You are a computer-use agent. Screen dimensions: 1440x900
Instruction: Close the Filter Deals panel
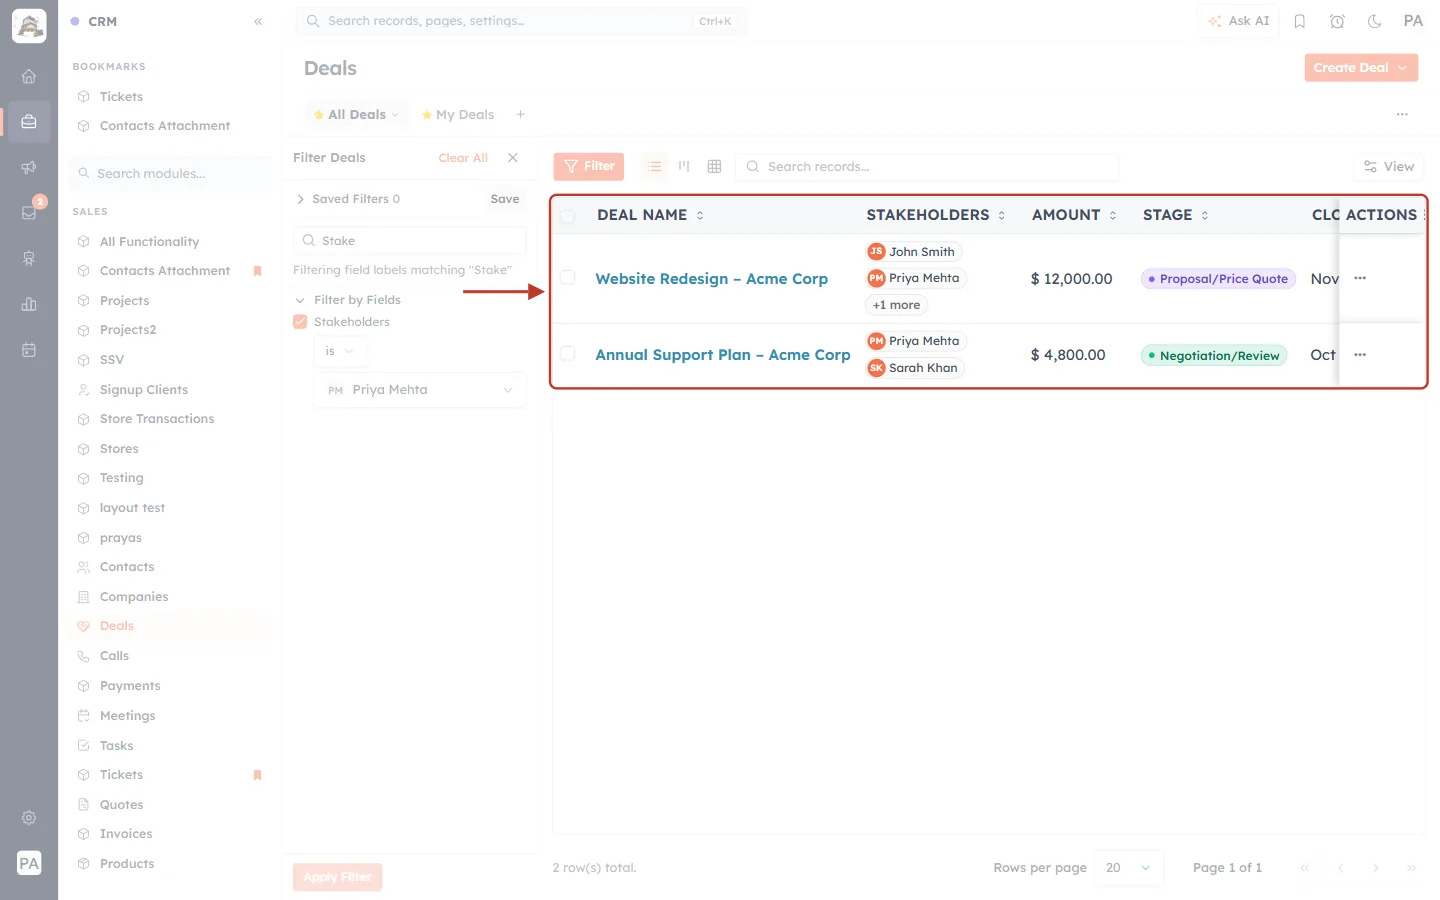coord(513,158)
